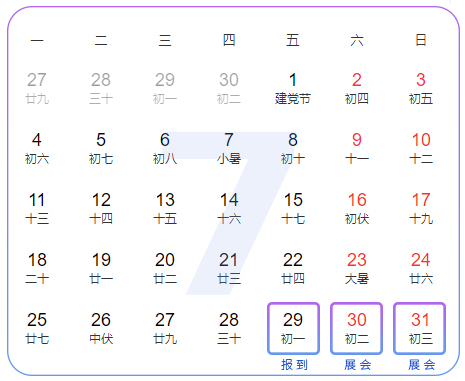This screenshot has width=465, height=381.
Task: Click July 18 二十 cell
Action: [37, 269]
